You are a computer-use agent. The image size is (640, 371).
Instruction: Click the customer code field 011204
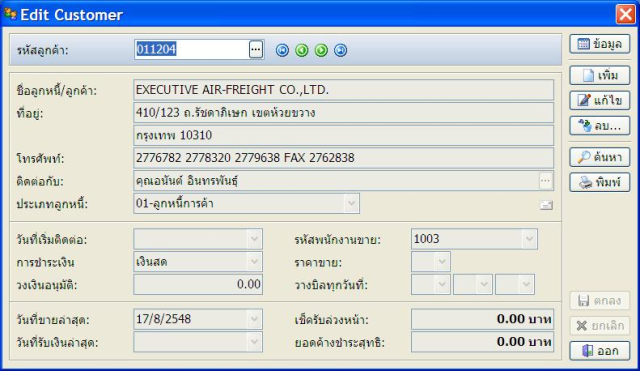(x=191, y=49)
